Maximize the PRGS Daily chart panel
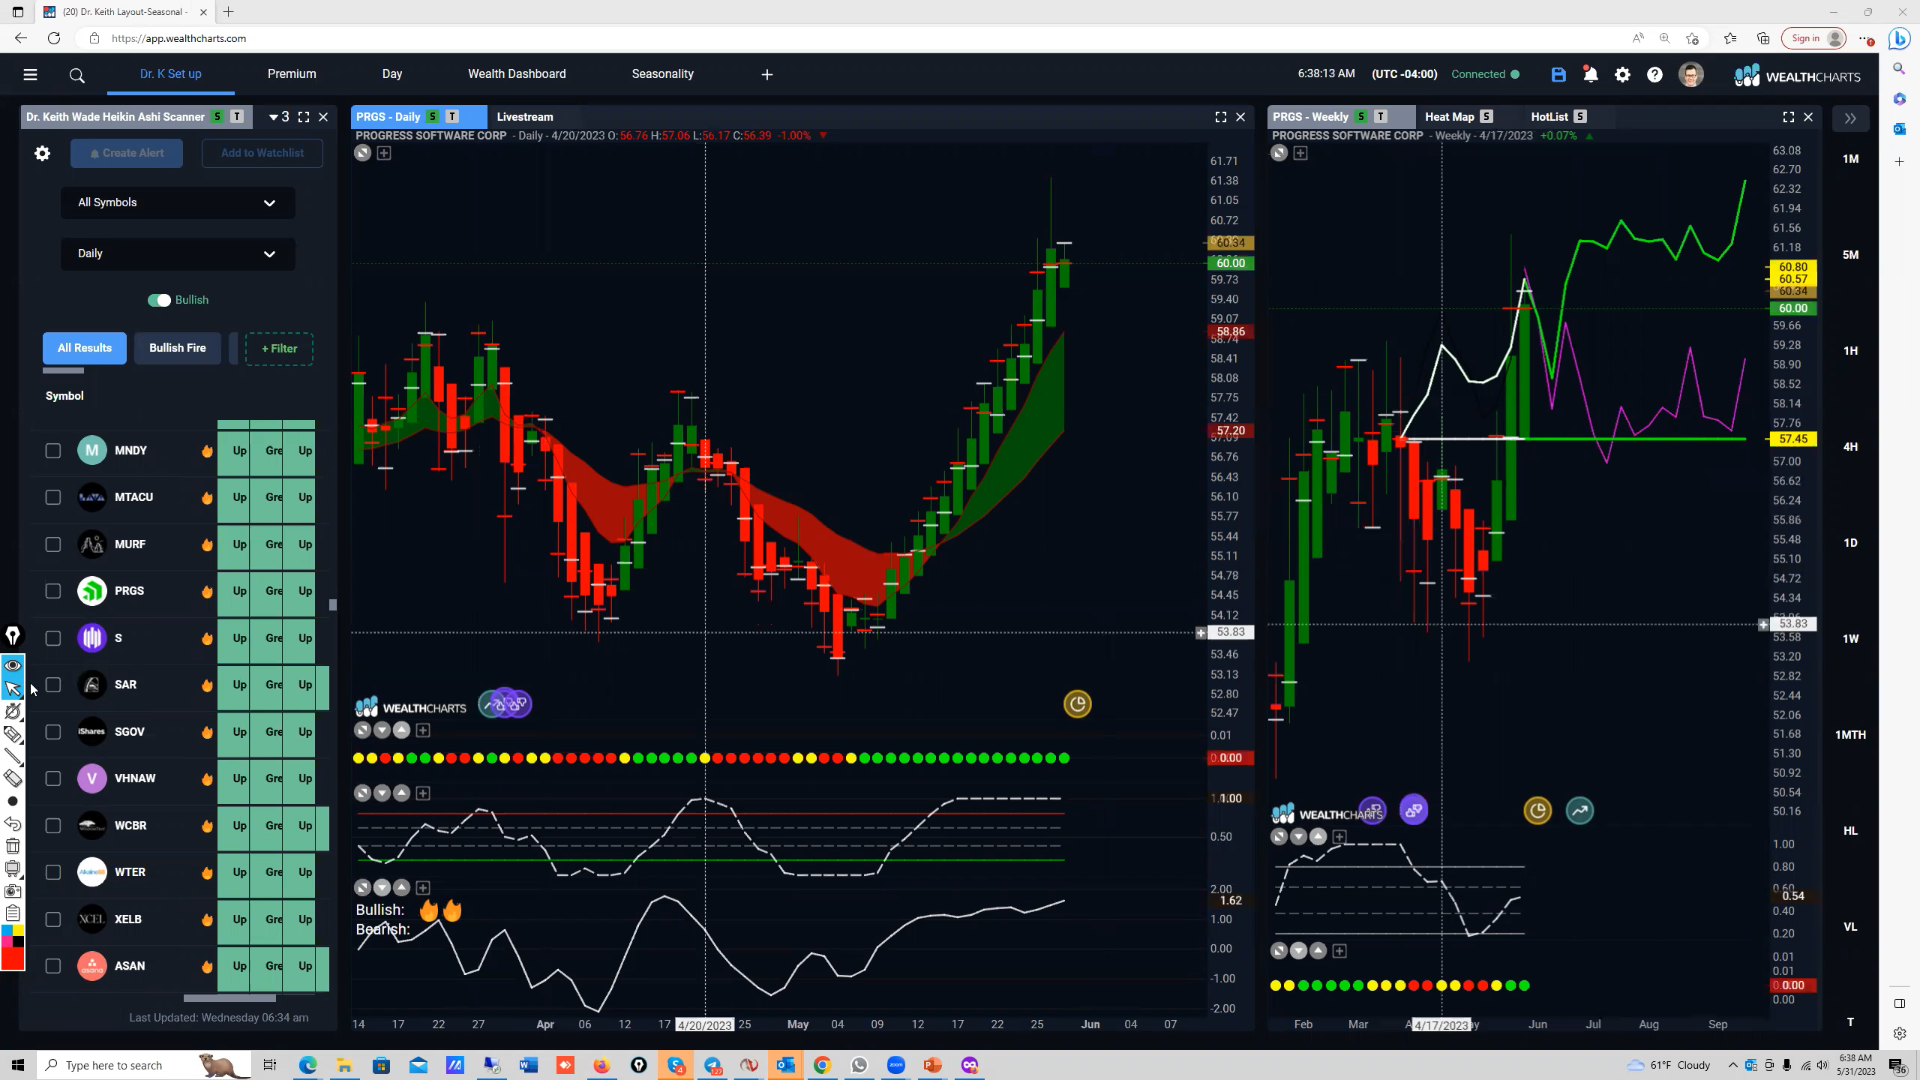 click(1220, 117)
